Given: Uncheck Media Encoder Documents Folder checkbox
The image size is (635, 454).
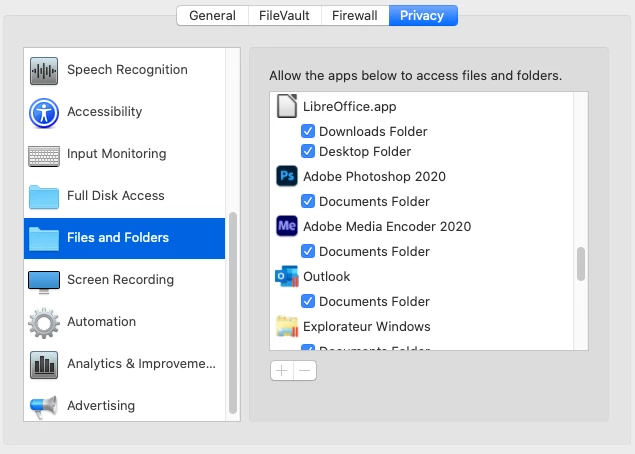Looking at the screenshot, I should [308, 251].
